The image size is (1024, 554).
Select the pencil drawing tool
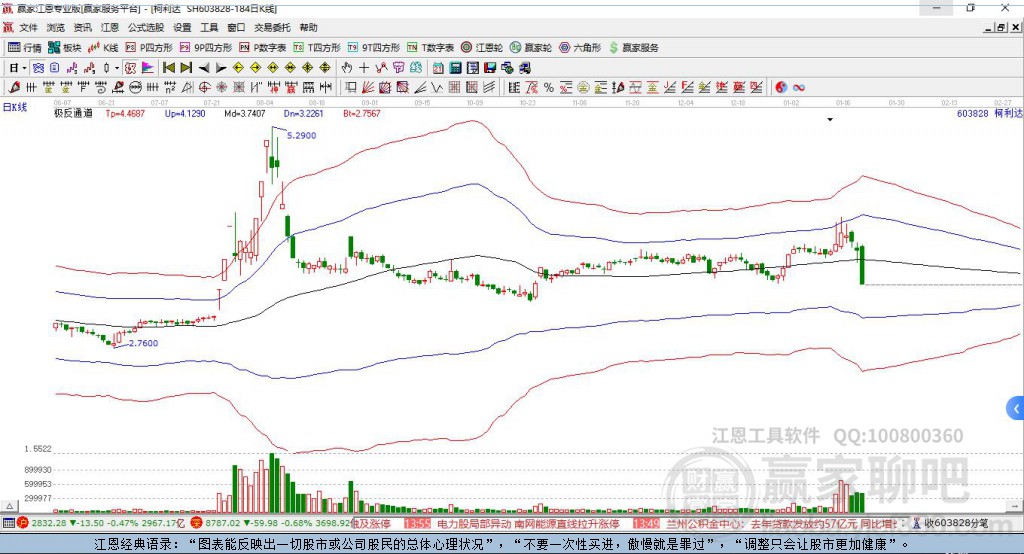pyautogui.click(x=14, y=87)
